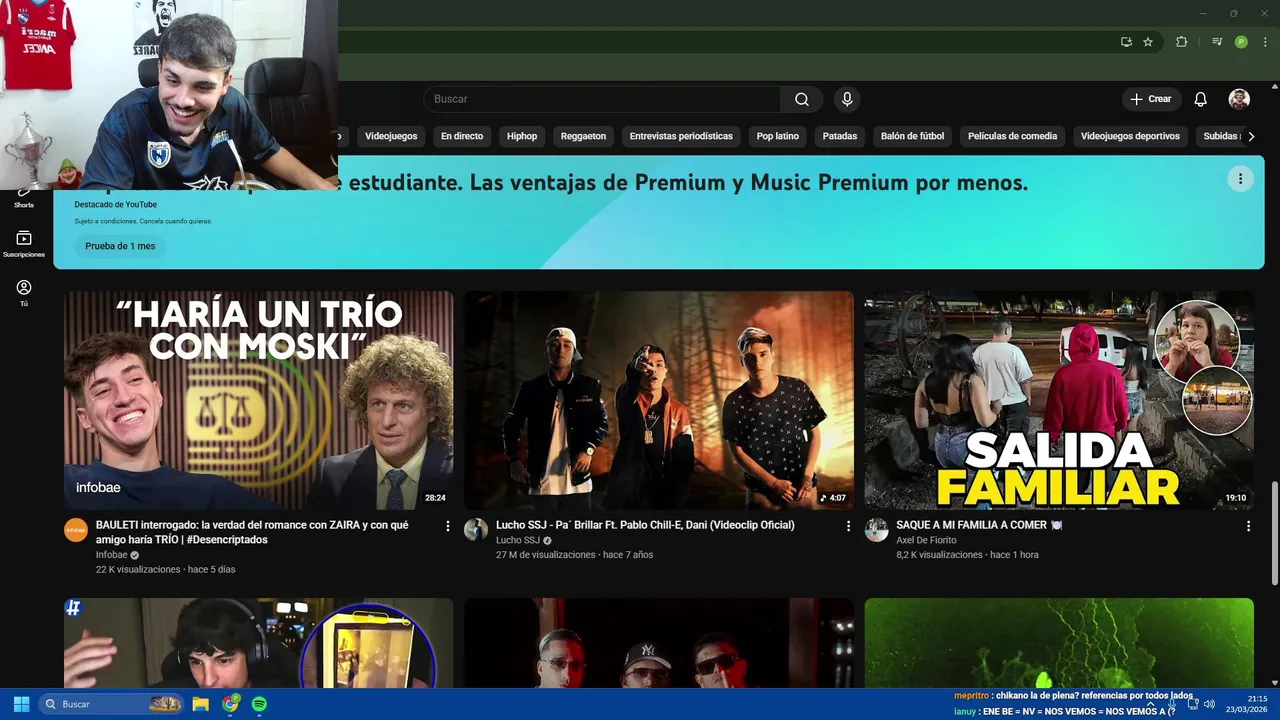Open Premium banner three-dot options

1240,179
